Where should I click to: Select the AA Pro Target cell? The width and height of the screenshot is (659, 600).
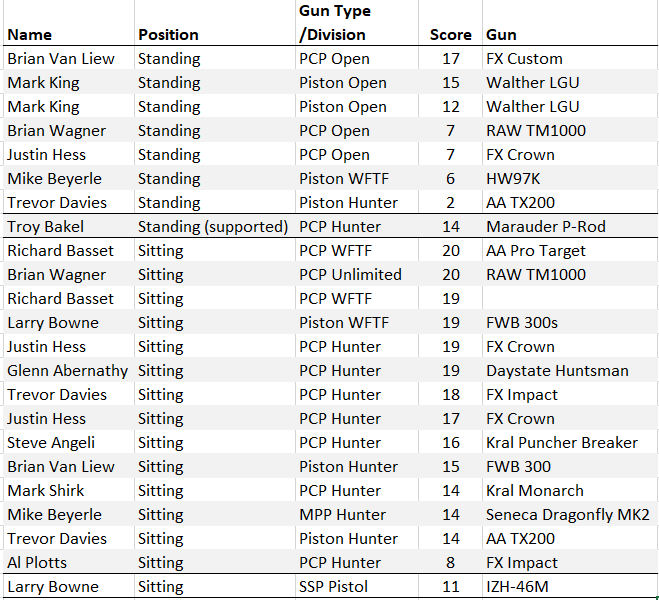coord(570,250)
